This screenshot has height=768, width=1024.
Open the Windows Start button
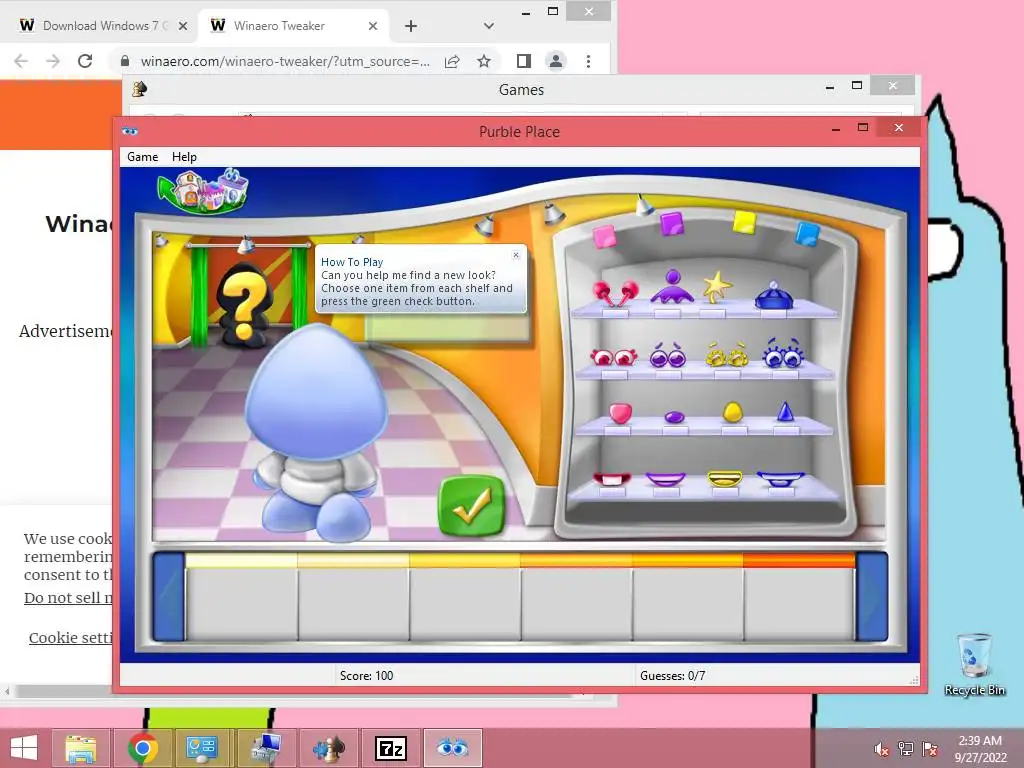24,748
